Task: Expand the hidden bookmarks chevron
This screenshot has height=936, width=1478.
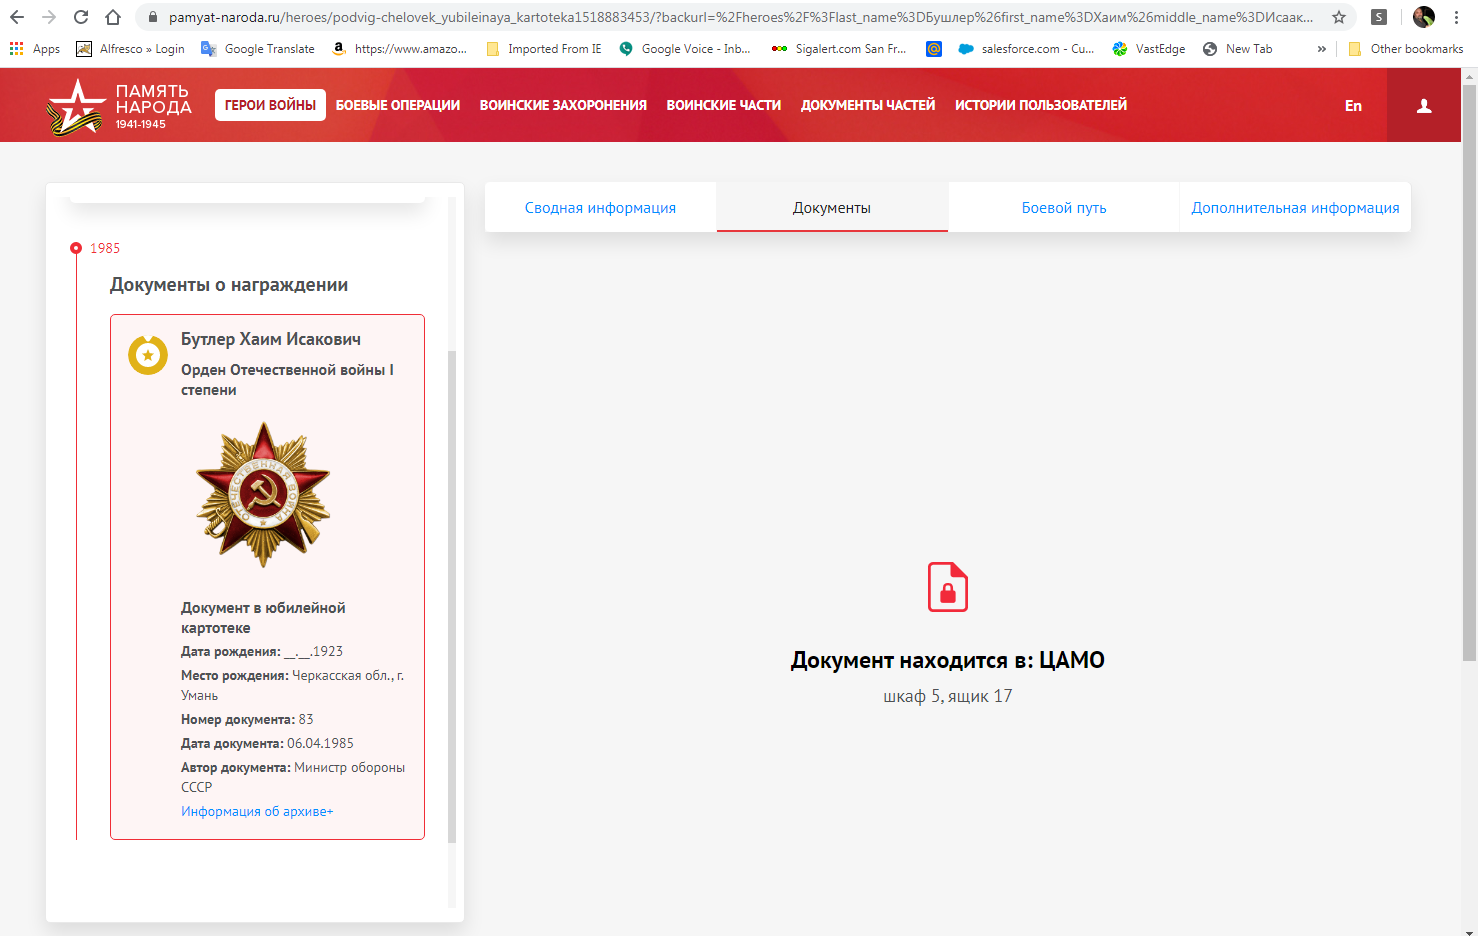Action: point(1321,49)
